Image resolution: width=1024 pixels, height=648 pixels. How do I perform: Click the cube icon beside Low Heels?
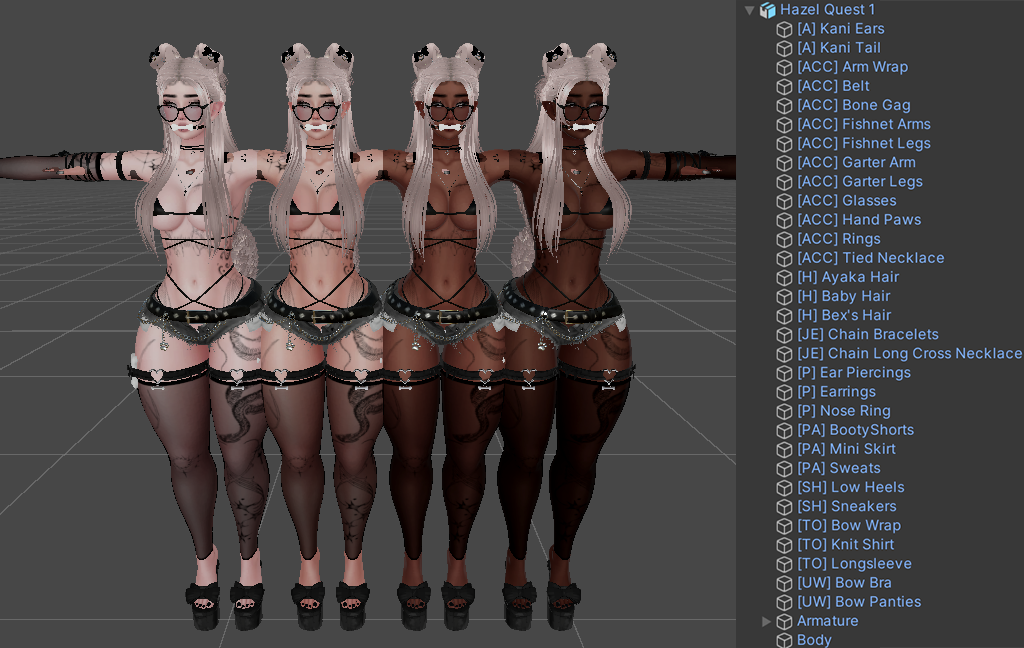(x=784, y=488)
